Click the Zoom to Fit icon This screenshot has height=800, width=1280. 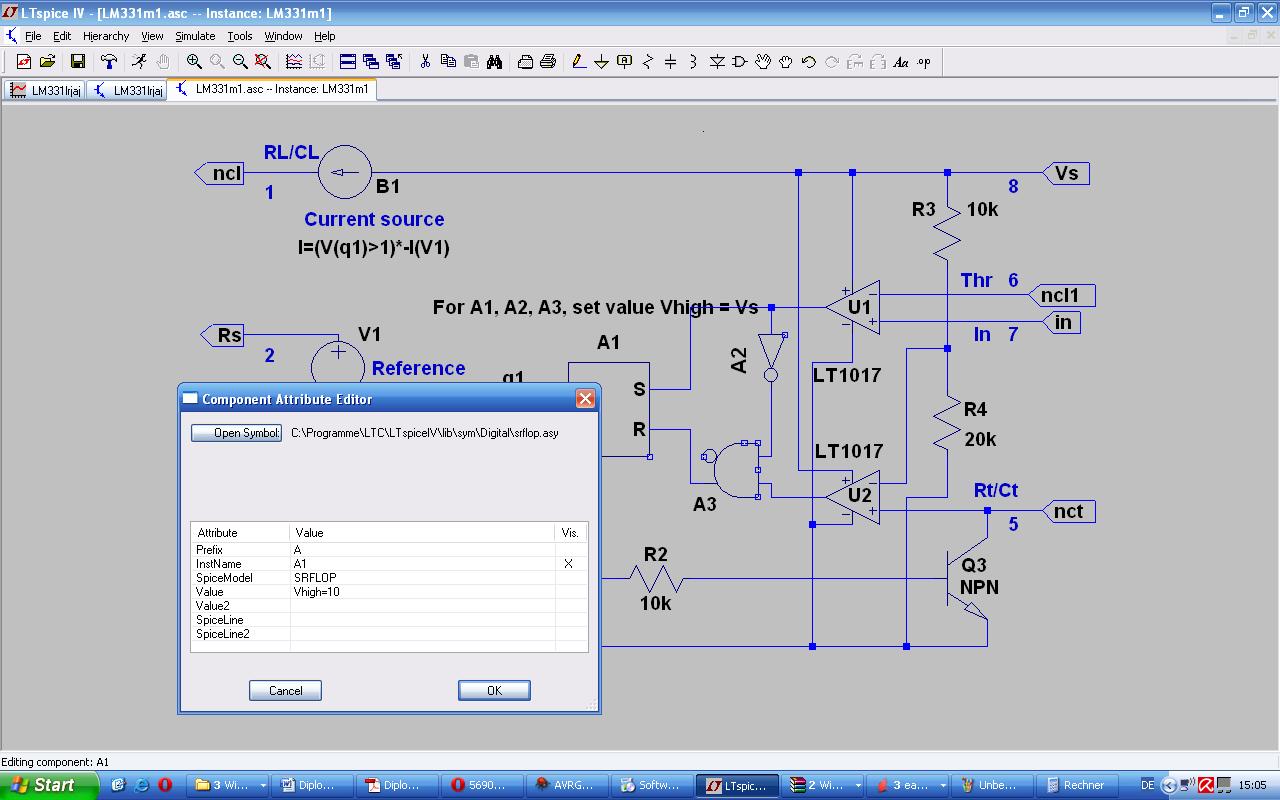point(263,62)
